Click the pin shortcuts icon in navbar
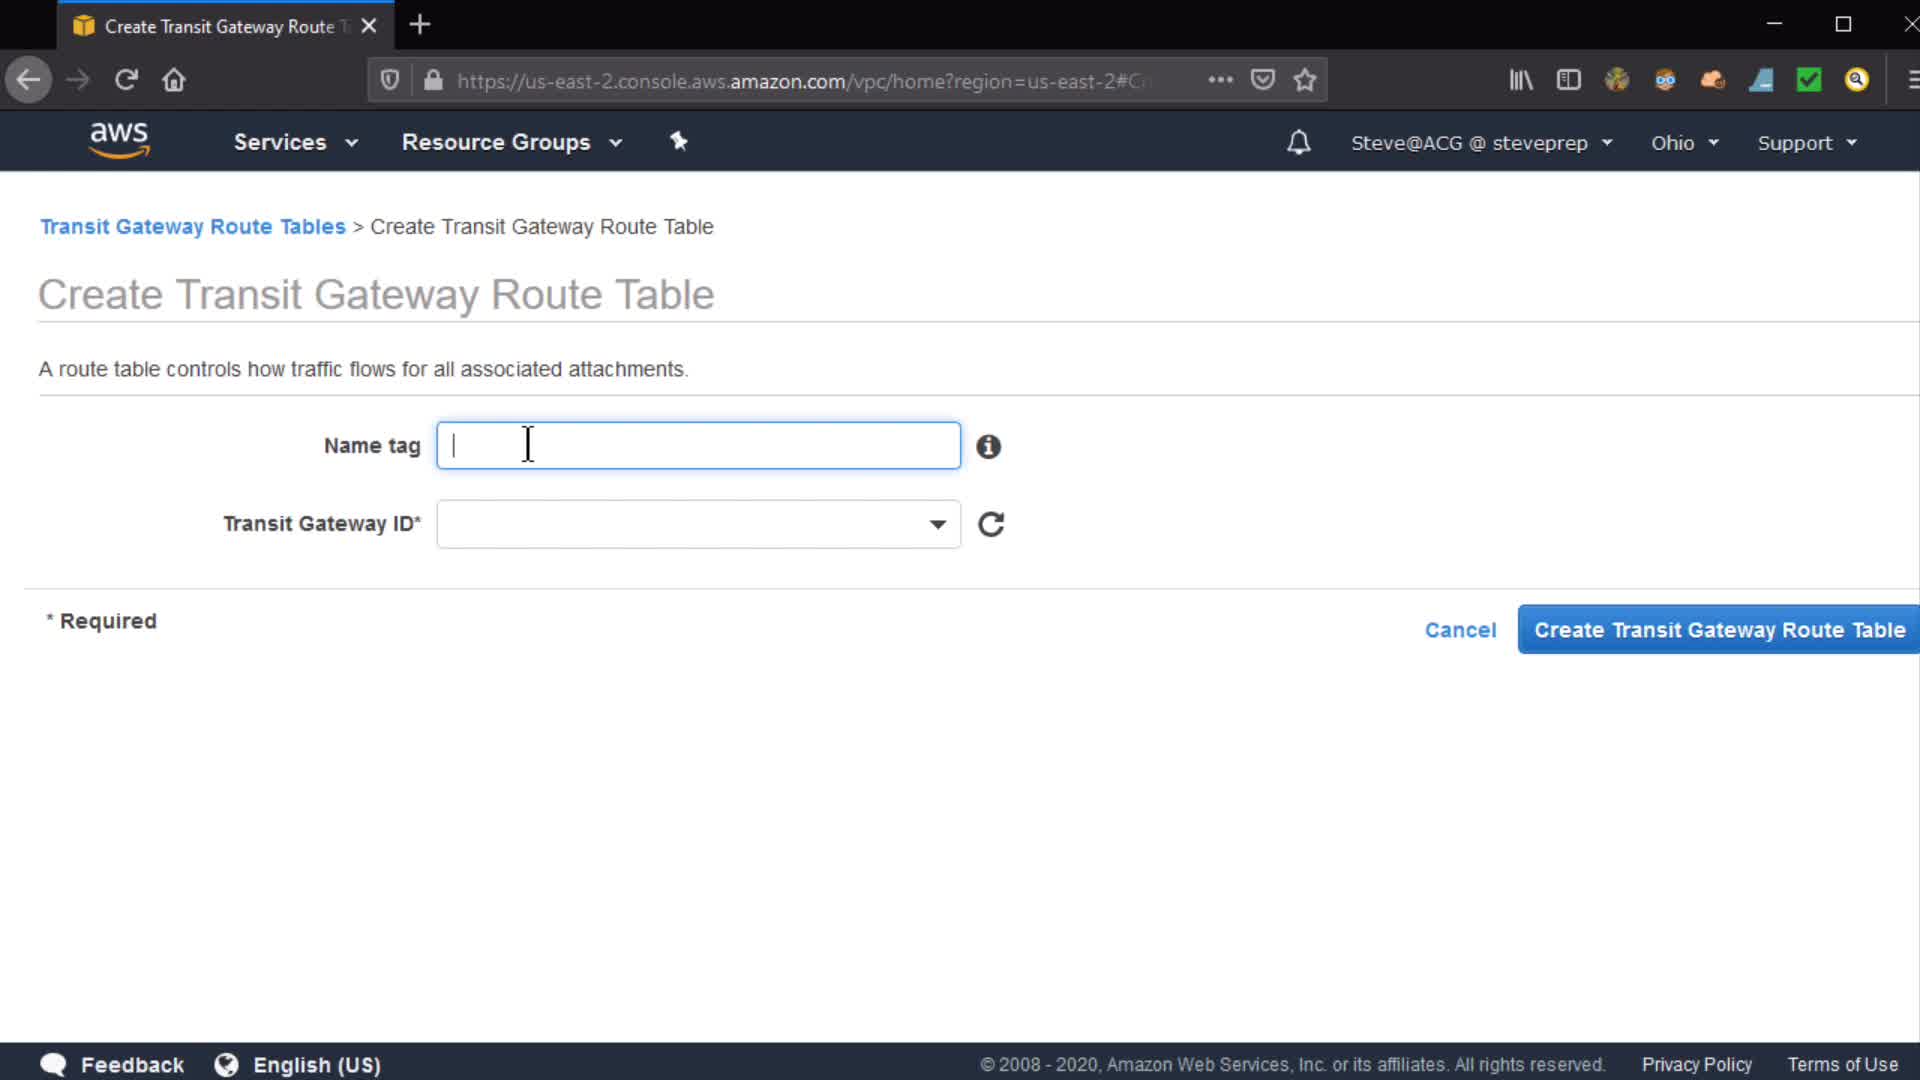The height and width of the screenshot is (1080, 1920). click(x=678, y=141)
